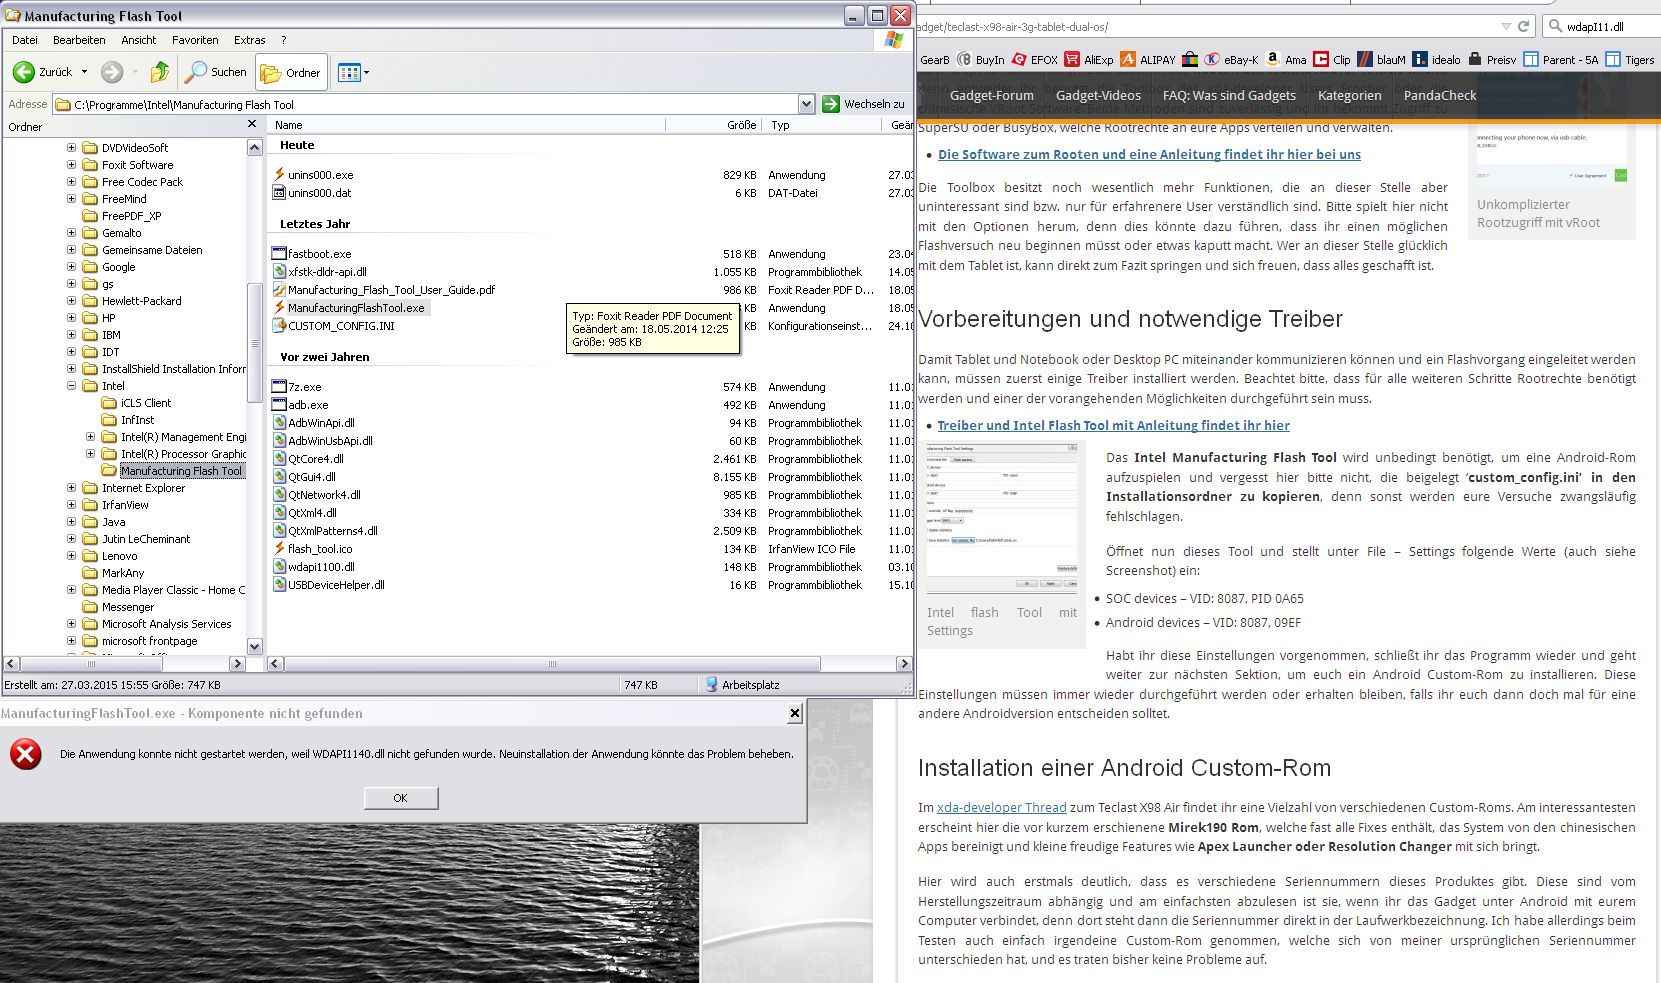Click the Wechseln zu go button
This screenshot has width=1661, height=983.
tap(863, 104)
